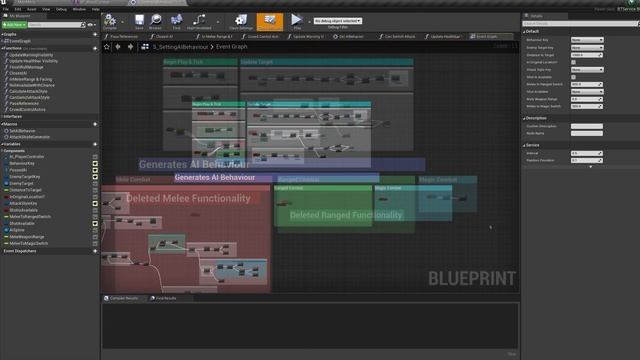
Task: Click the graph grid icon before the breadcrumb
Action: pyautogui.click(x=145, y=47)
